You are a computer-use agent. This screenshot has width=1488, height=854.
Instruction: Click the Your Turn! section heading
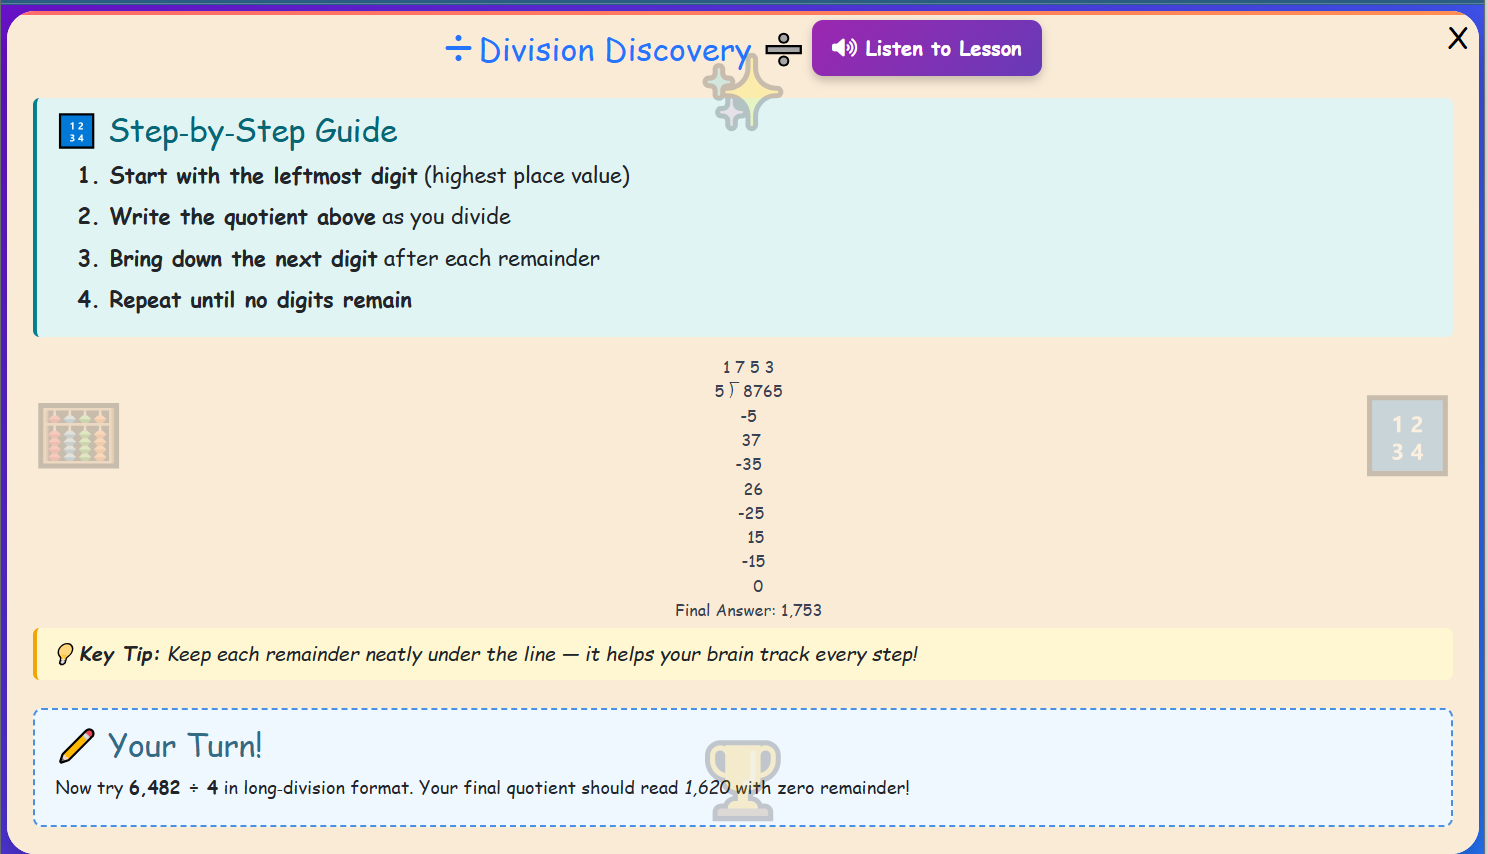coord(185,745)
